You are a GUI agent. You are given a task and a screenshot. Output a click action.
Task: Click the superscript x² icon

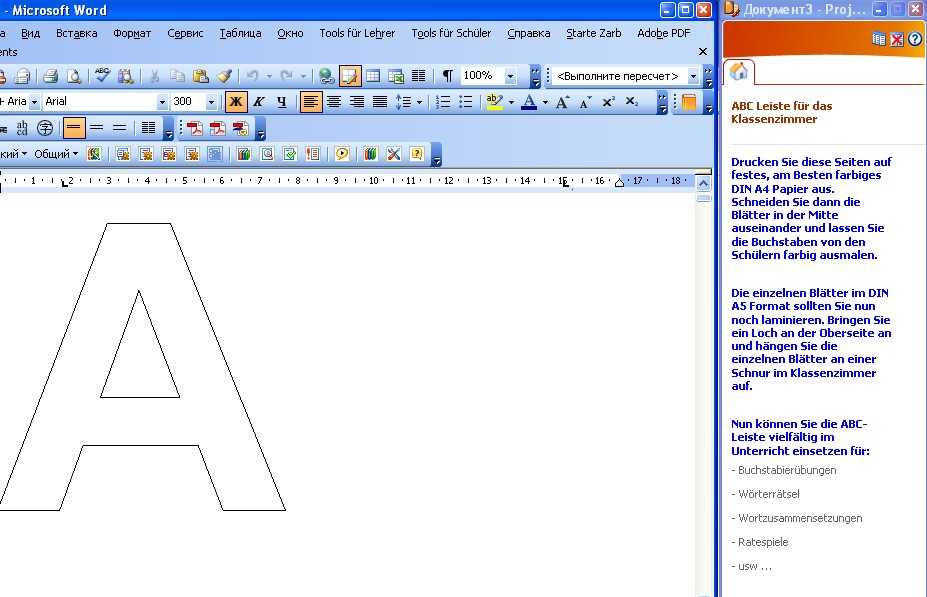coord(608,102)
